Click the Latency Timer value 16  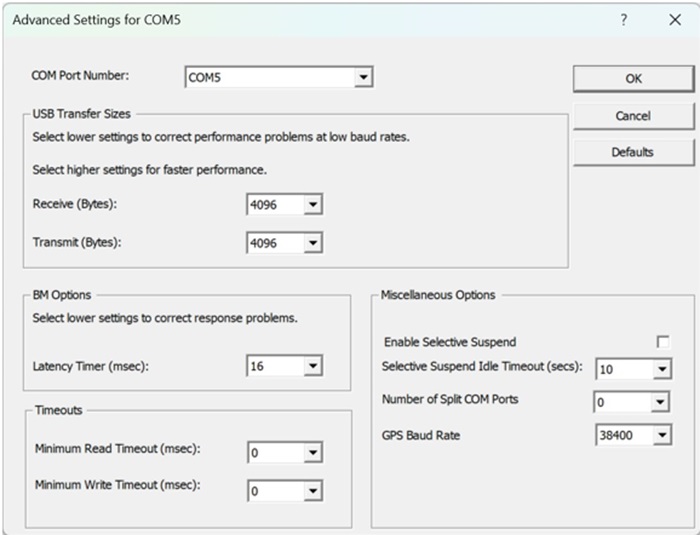point(274,366)
